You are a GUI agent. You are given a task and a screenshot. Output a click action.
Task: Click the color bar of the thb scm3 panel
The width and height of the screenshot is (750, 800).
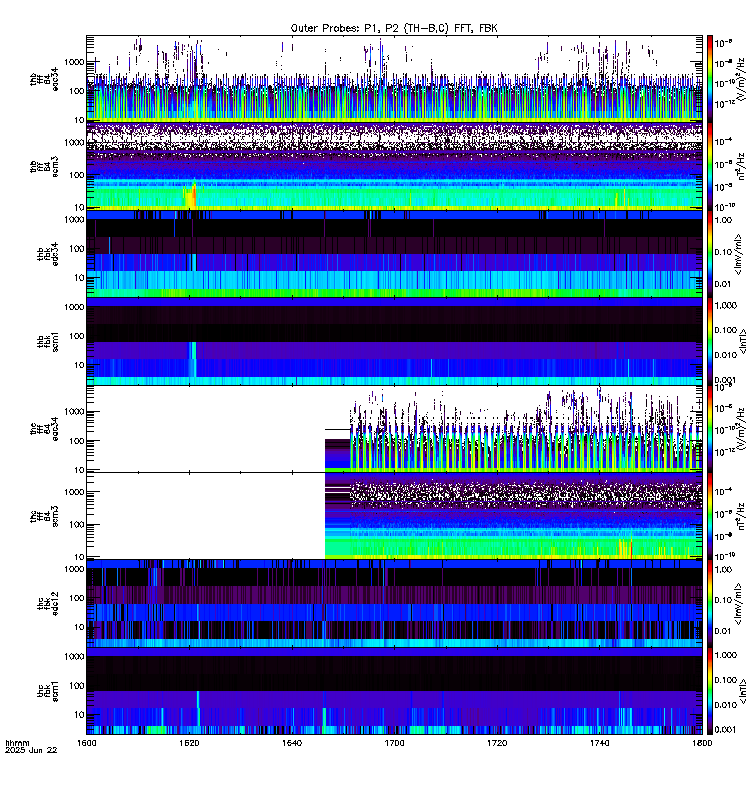click(x=709, y=166)
